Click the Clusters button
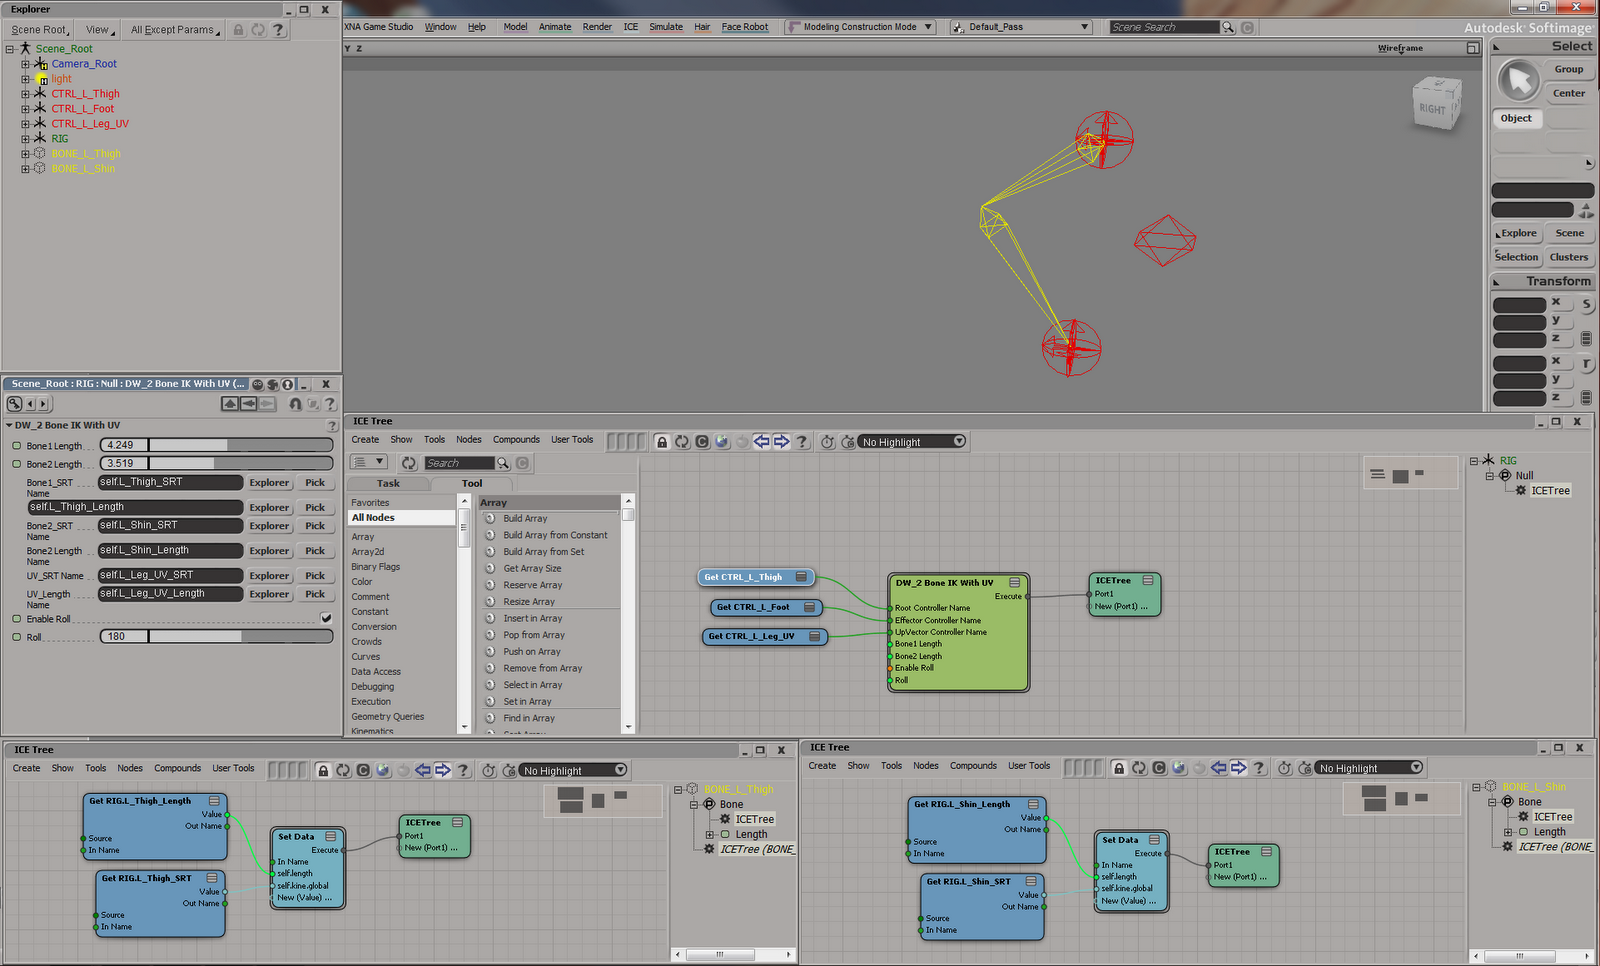Screen dimensions: 1600x966 pyautogui.click(x=1569, y=257)
